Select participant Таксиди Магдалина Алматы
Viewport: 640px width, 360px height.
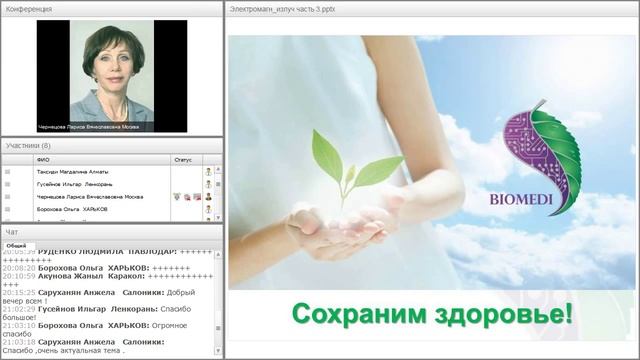(x=73, y=172)
